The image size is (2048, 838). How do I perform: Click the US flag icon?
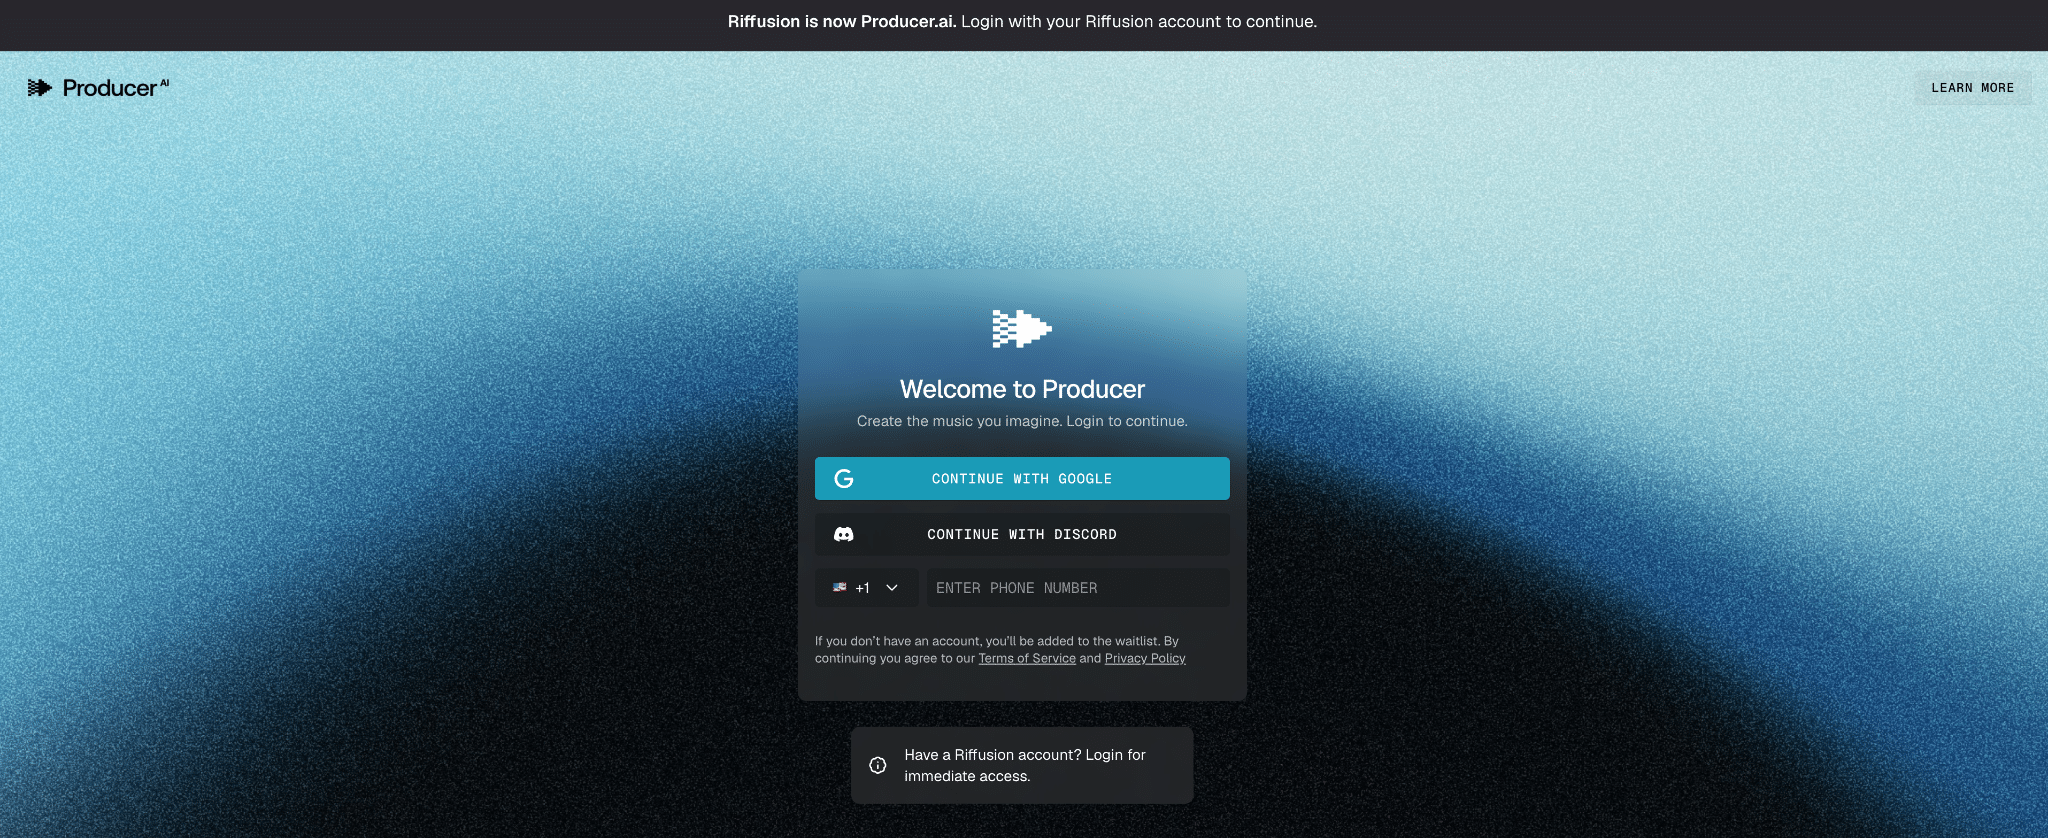(840, 588)
